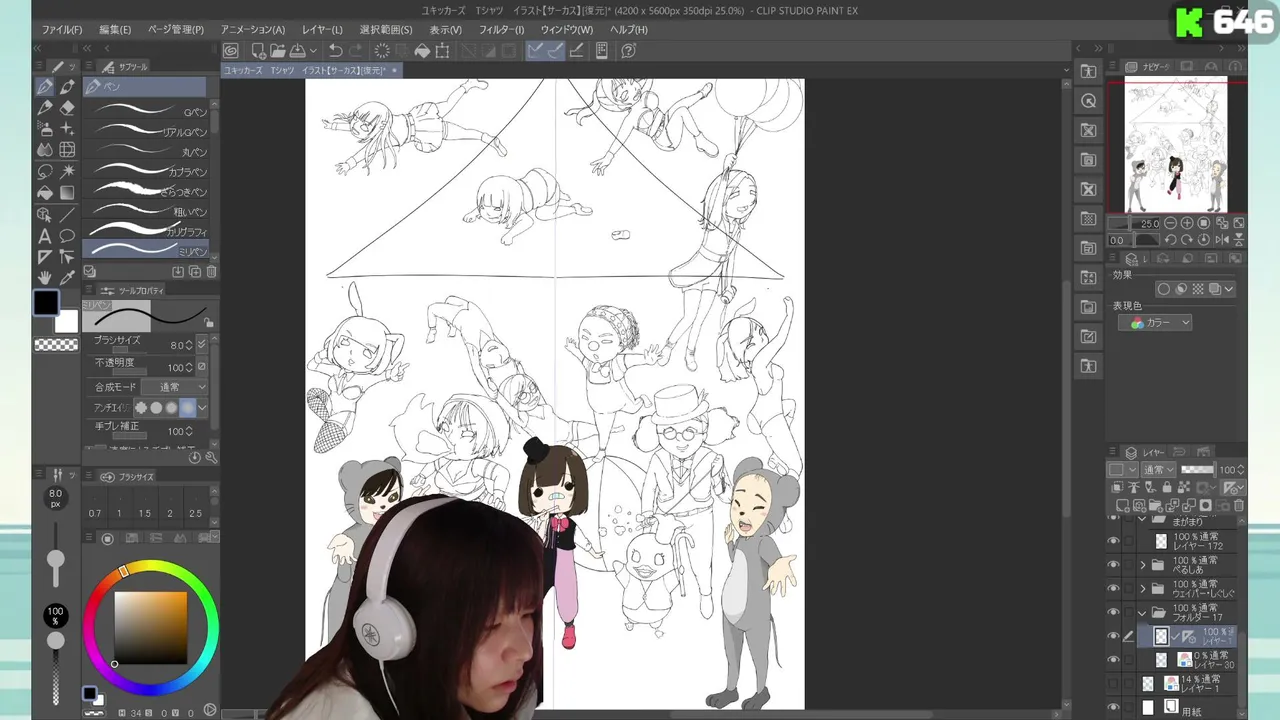Hide the フォルダー 17 folder
This screenshot has width=1280, height=720.
1113,612
